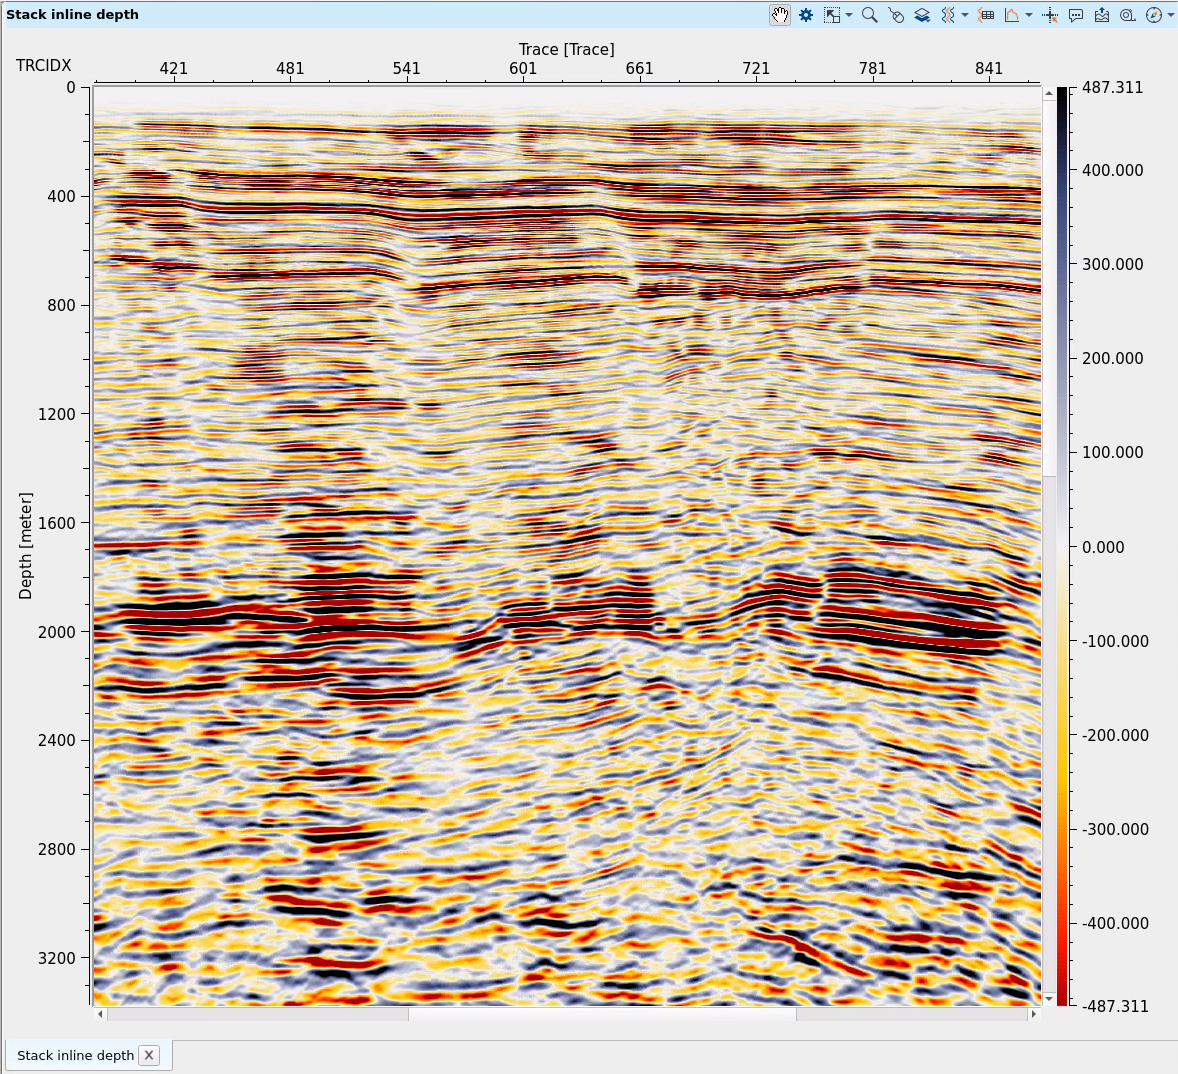The image size is (1178, 1074).
Task: Select the mouse probe tool
Action: pyautogui.click(x=896, y=15)
